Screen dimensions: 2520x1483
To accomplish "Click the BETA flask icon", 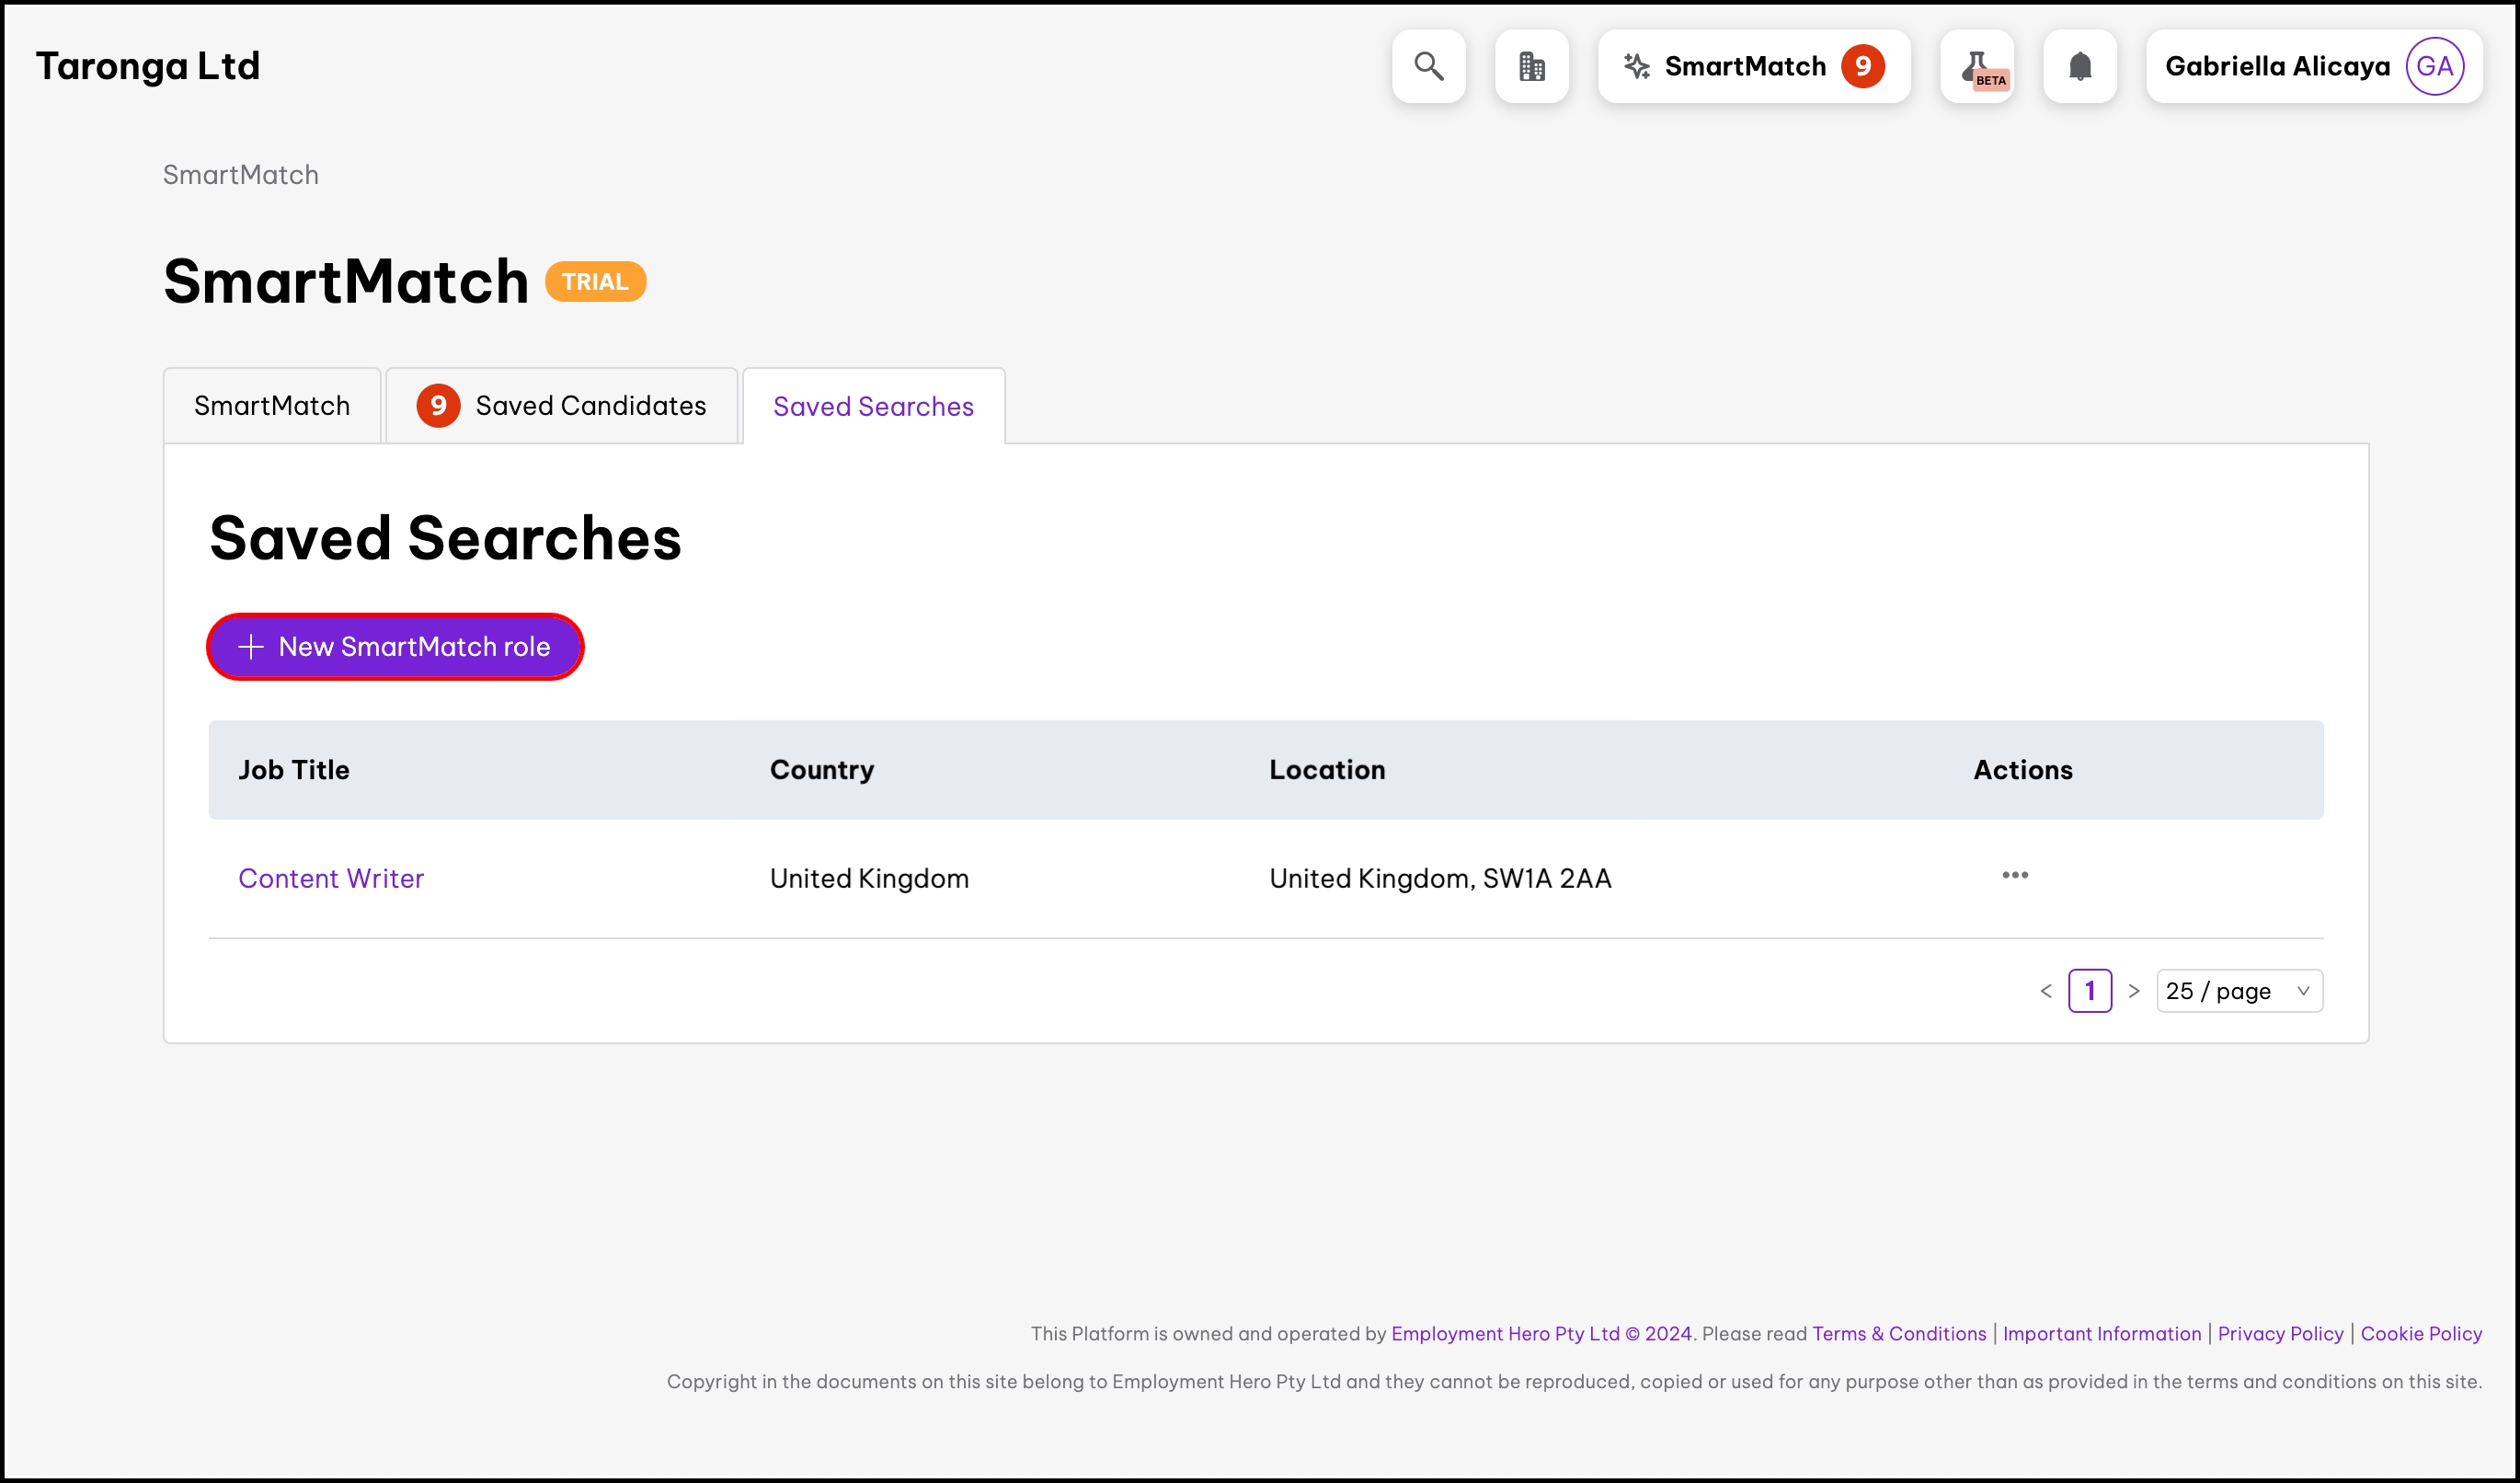I will [1976, 66].
